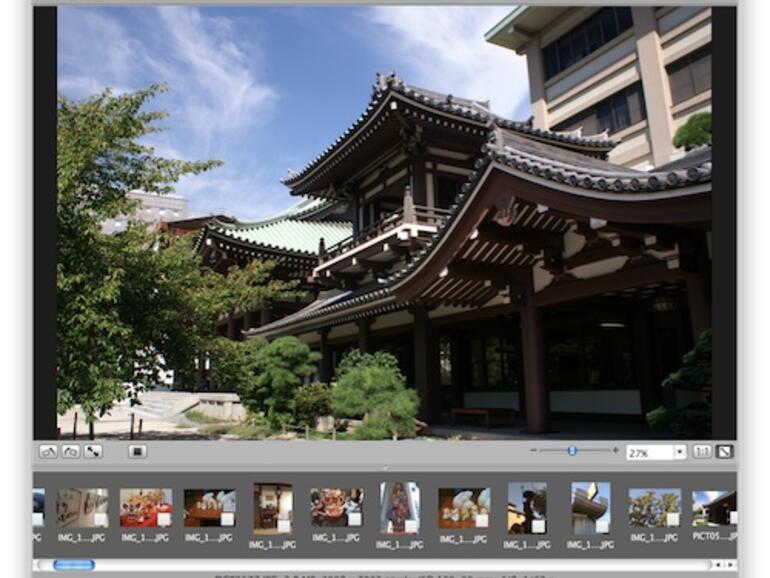Check the box on calligraphy thumbnail

coord(100,520)
